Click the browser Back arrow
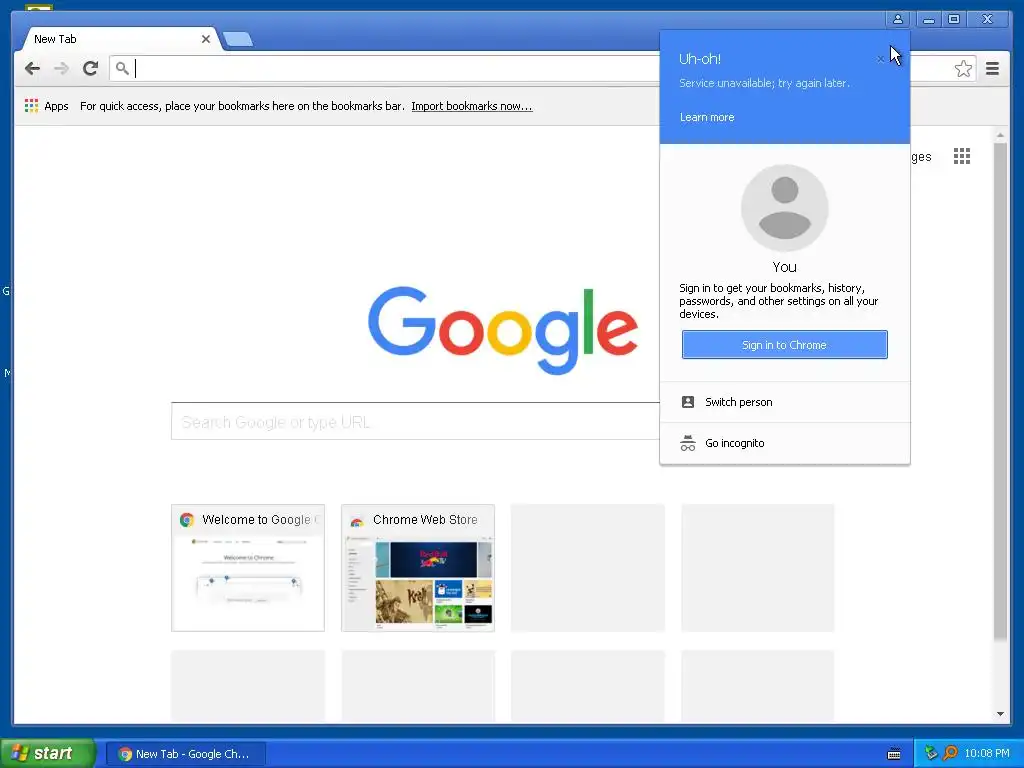1024x768 pixels. (32, 69)
